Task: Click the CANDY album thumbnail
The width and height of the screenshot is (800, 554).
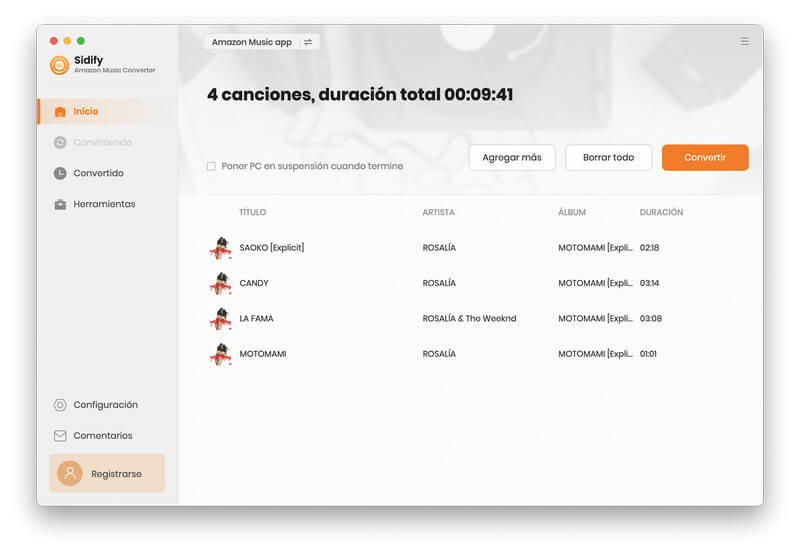Action: tap(220, 283)
